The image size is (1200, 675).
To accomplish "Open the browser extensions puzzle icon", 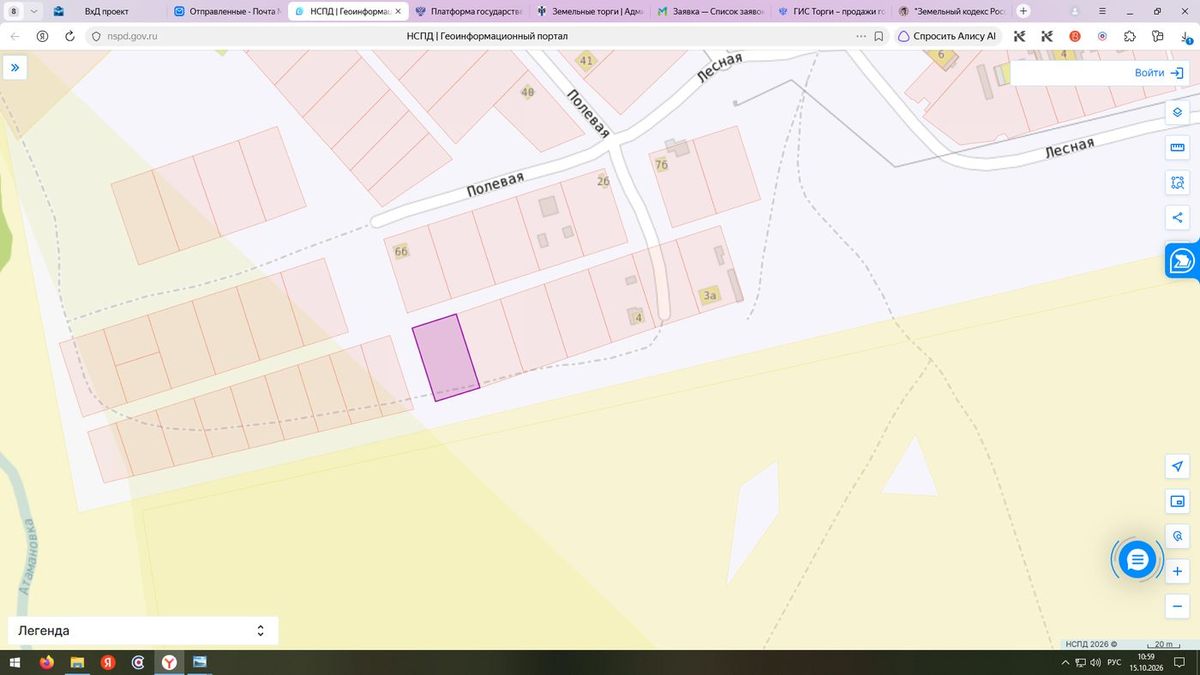I will 1130,36.
